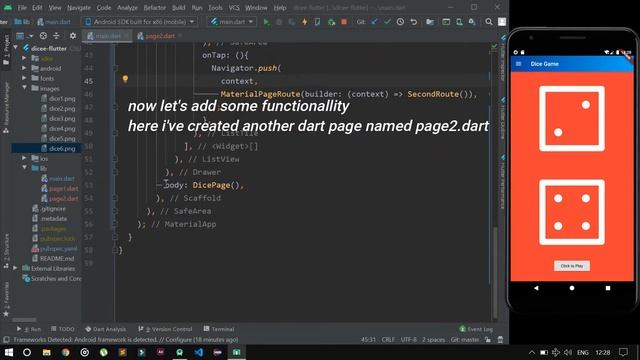Expand the ios folder
This screenshot has width=640, height=360.
(x=24, y=158)
